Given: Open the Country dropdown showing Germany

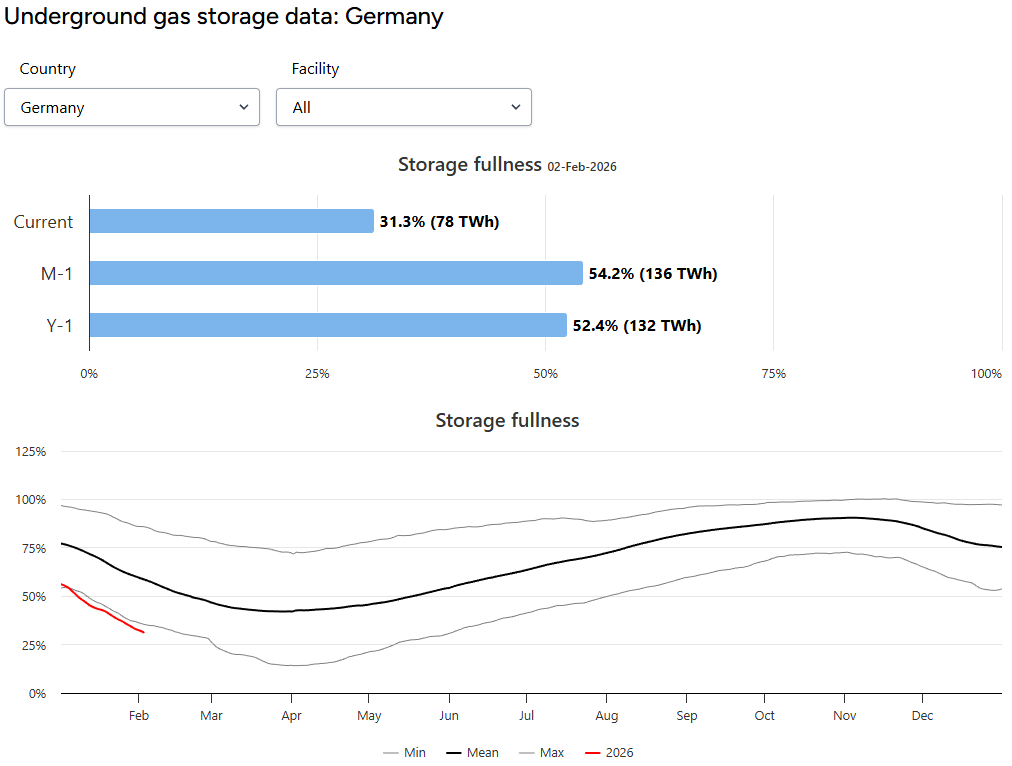Looking at the screenshot, I should [131, 107].
